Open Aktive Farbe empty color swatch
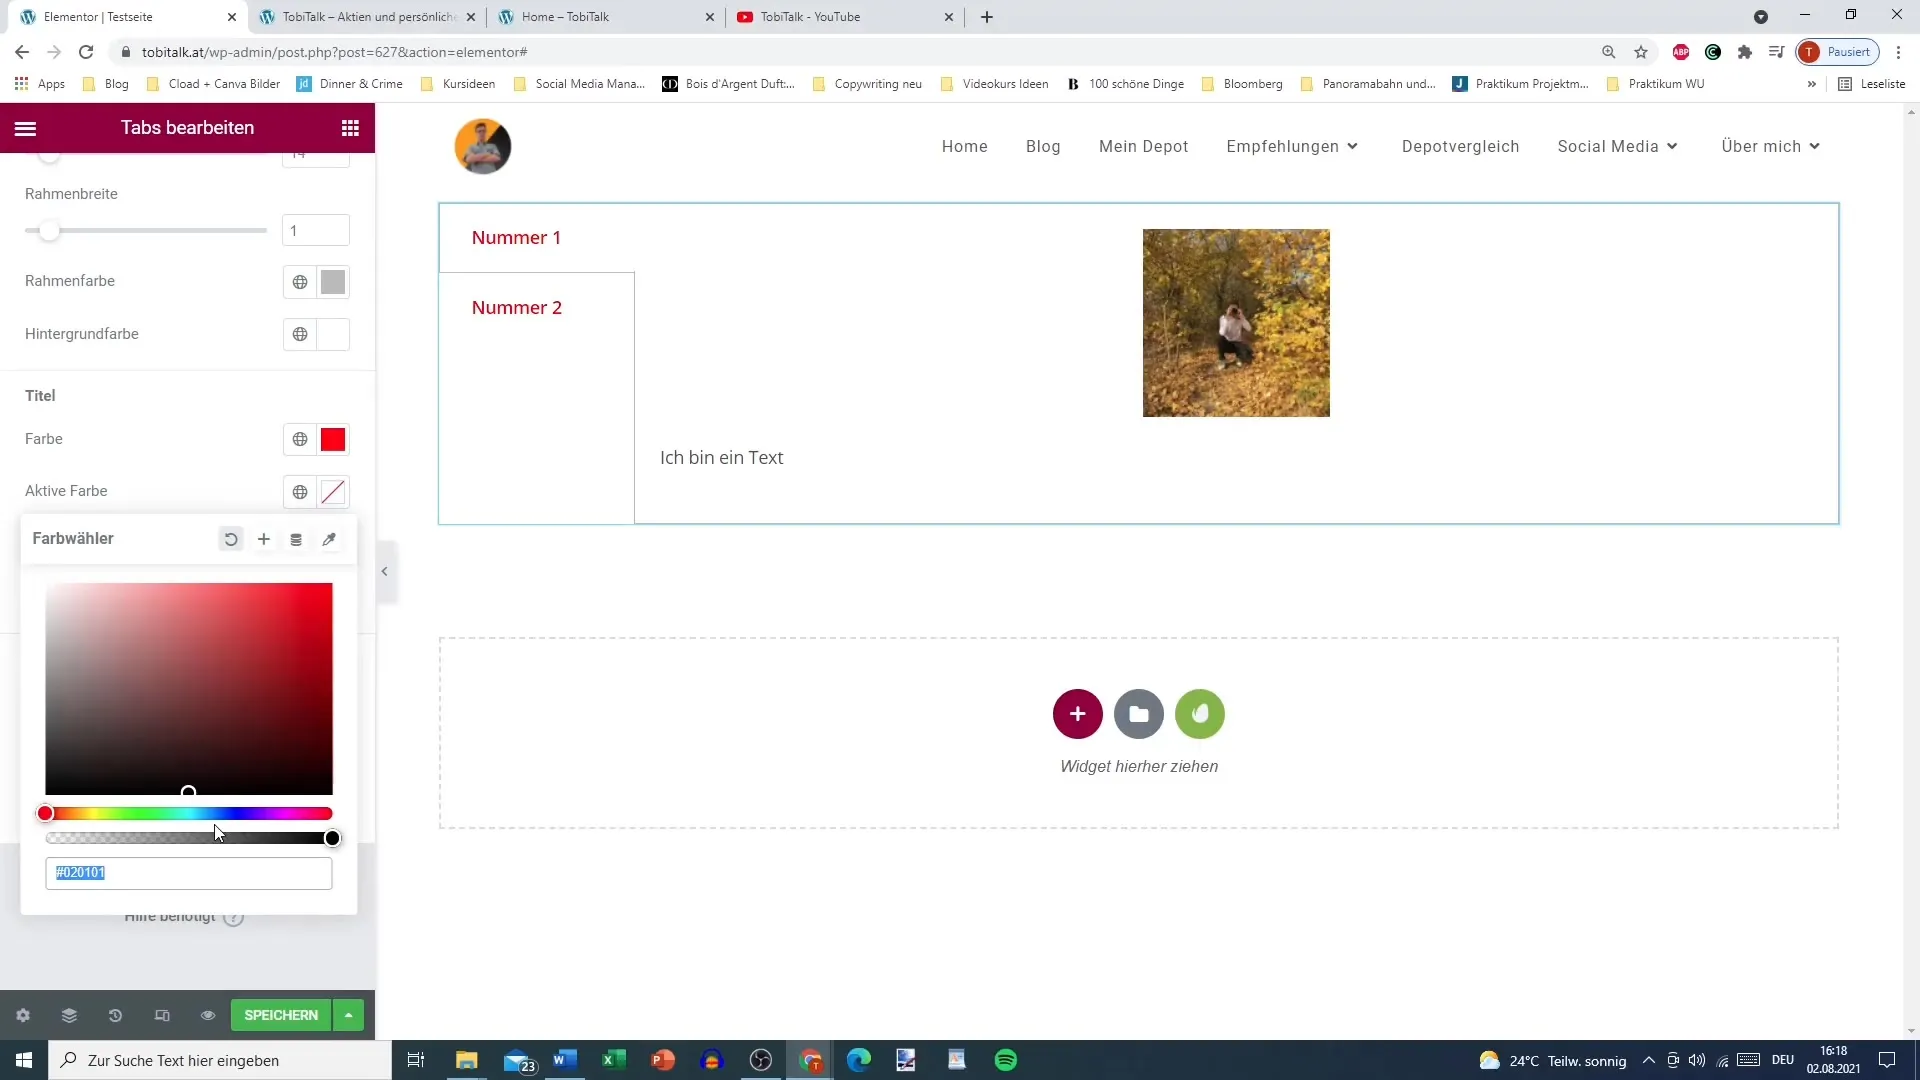Viewport: 1920px width, 1080px height. (x=333, y=492)
